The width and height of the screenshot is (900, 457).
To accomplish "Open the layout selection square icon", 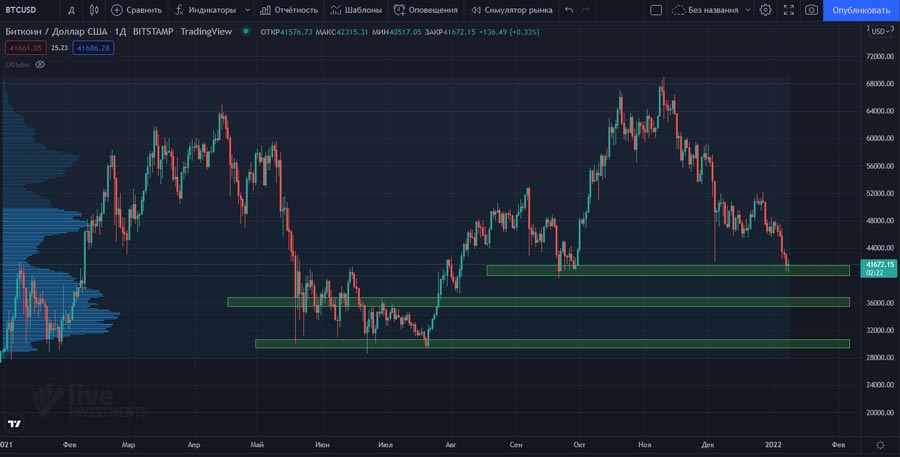I will [655, 10].
